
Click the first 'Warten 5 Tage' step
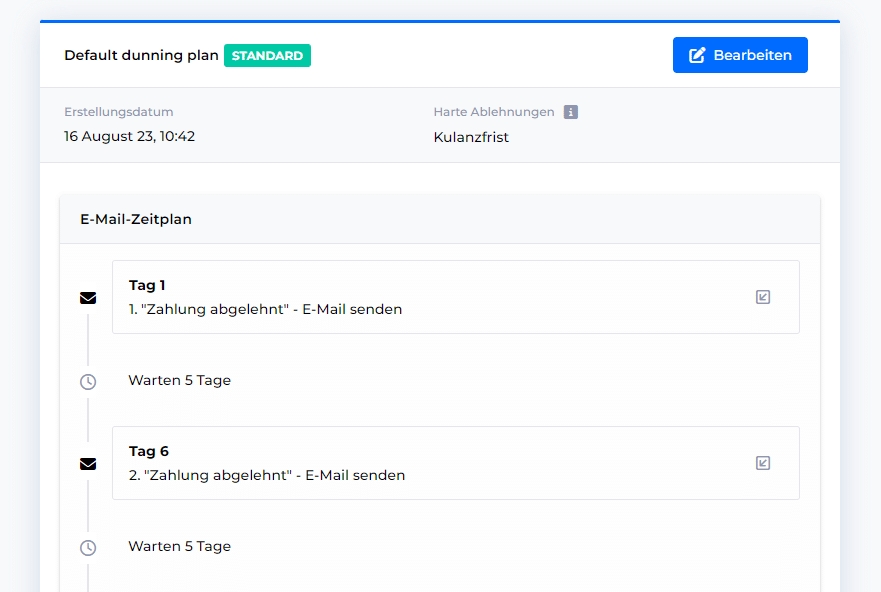click(180, 380)
